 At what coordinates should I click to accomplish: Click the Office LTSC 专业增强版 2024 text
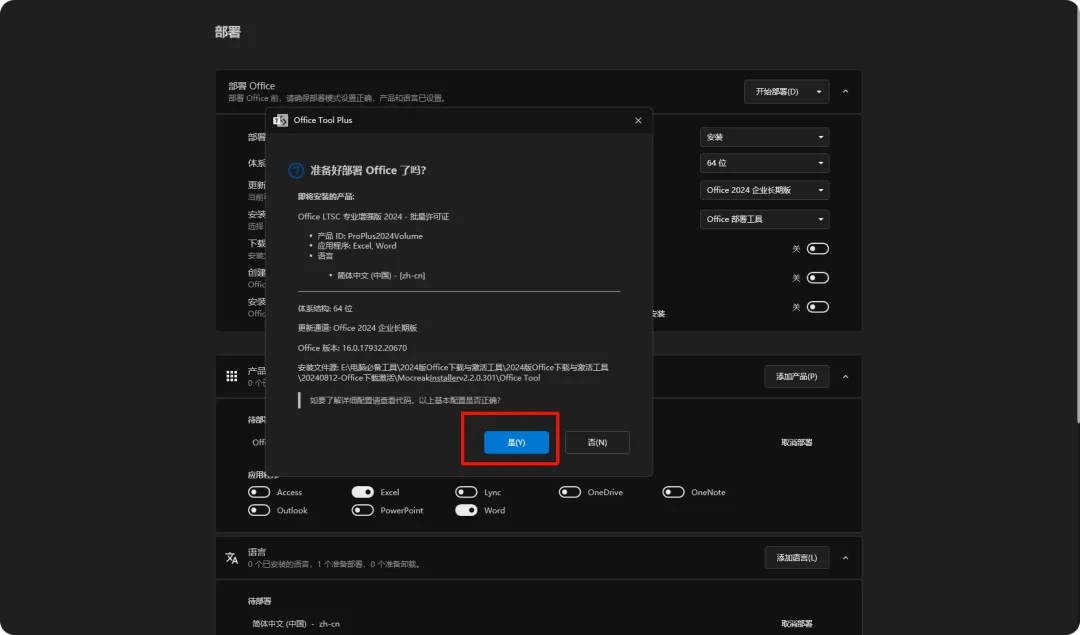pyautogui.click(x=373, y=216)
